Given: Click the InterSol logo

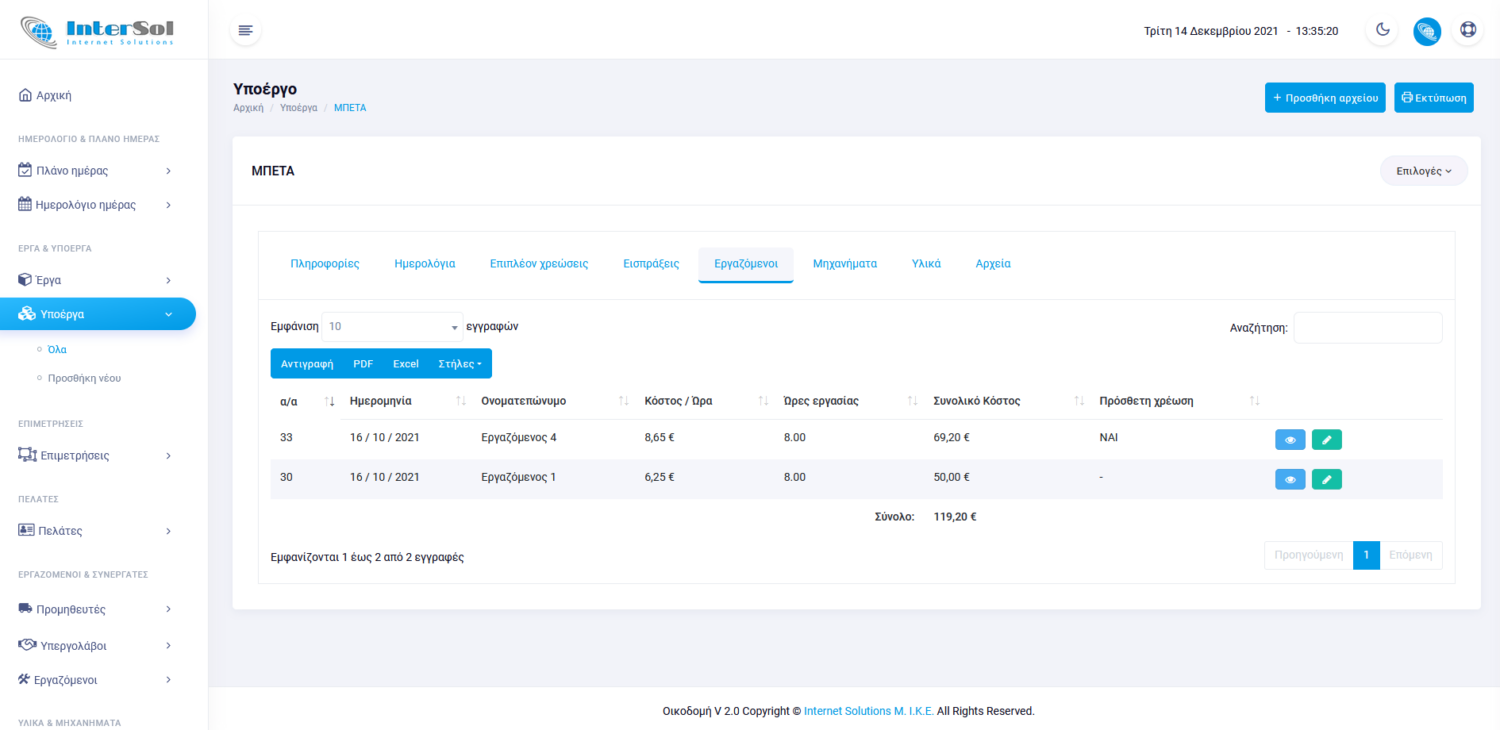Looking at the screenshot, I should pyautogui.click(x=97, y=31).
